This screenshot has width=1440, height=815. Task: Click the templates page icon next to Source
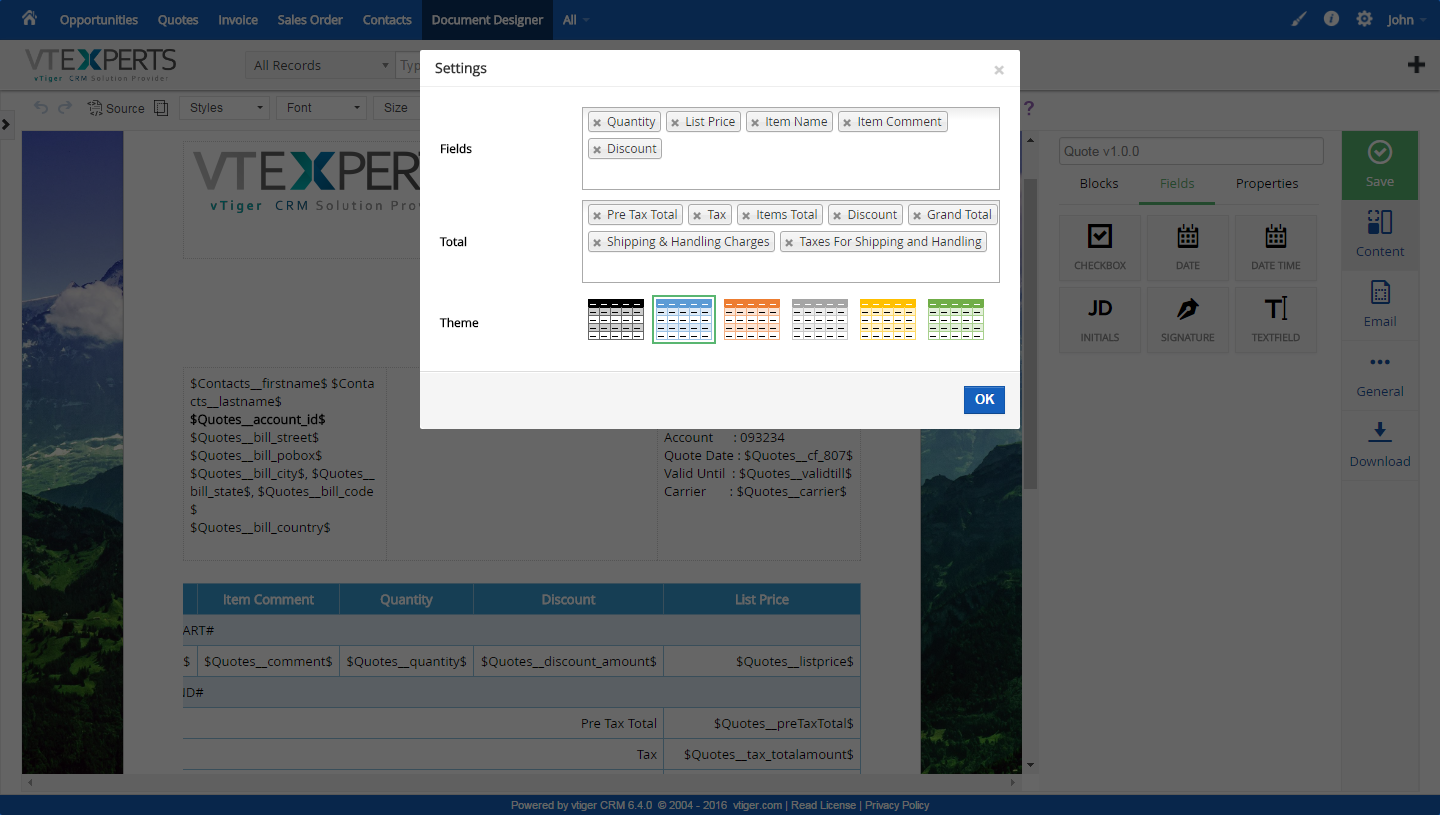tap(160, 108)
